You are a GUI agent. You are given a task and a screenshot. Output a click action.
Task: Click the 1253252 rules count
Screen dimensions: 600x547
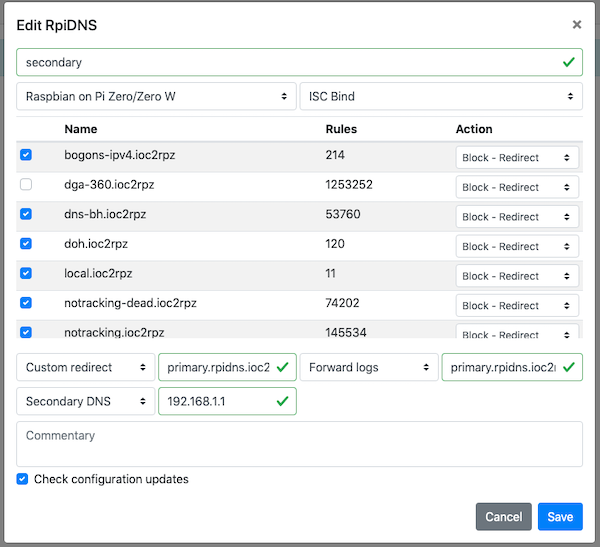pos(349,185)
